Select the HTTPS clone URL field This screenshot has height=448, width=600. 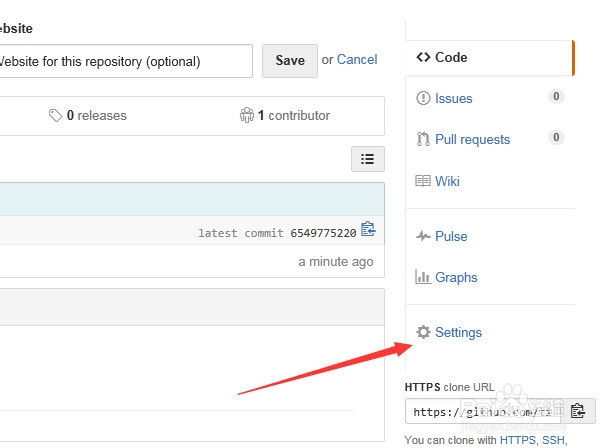[485, 411]
